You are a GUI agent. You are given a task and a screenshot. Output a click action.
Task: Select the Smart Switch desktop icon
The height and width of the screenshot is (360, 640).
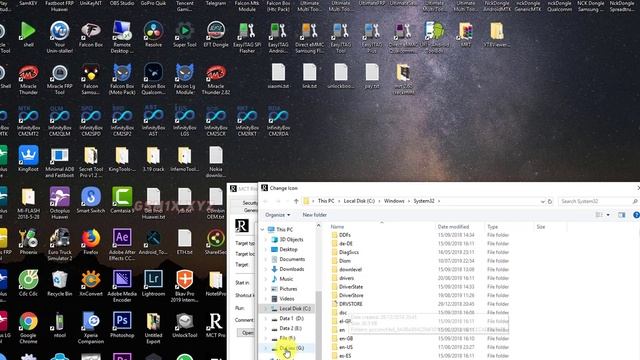(91, 201)
